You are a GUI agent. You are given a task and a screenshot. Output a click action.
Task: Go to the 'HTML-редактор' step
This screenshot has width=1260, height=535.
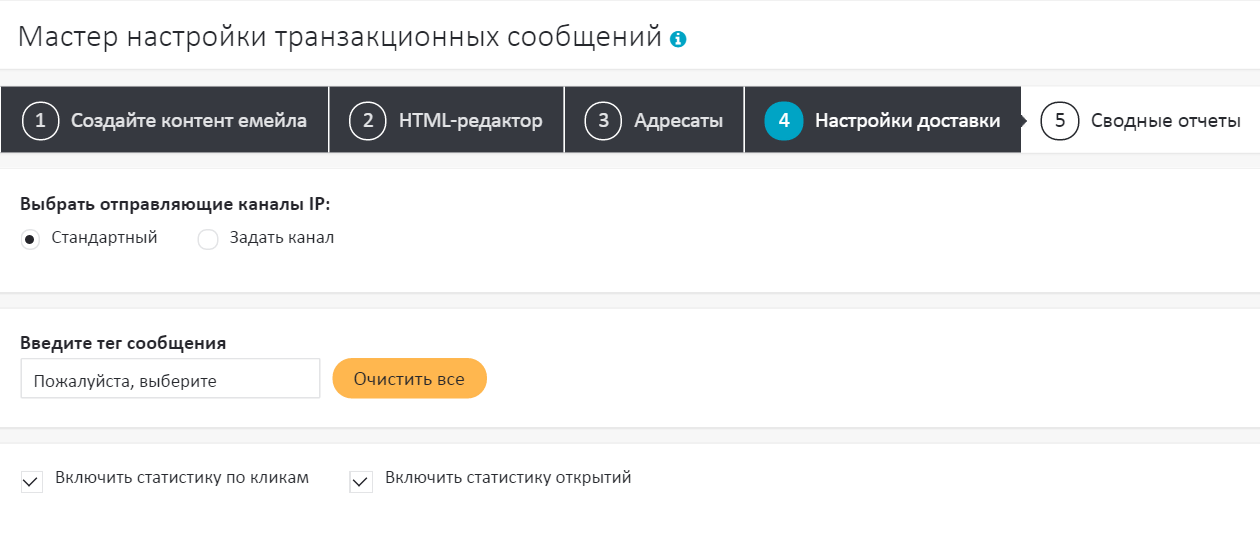click(470, 121)
